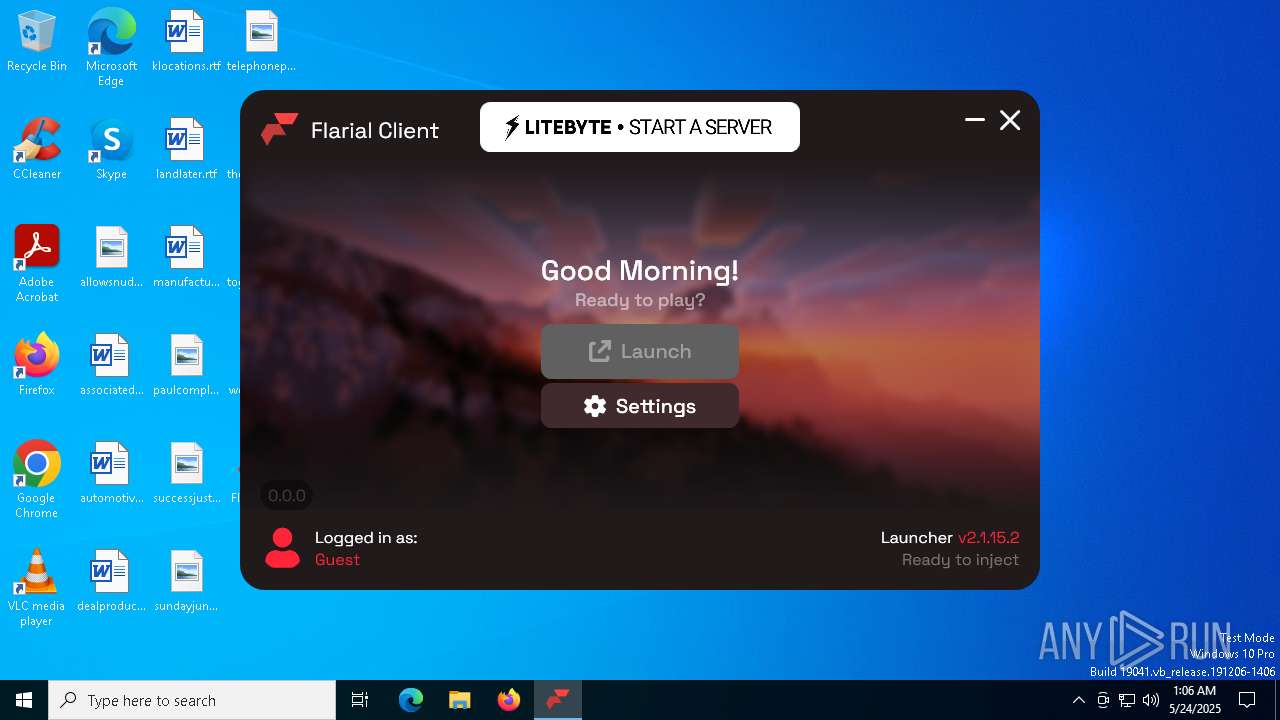The width and height of the screenshot is (1280, 720).
Task: Select the Recycle Bin desktop icon
Action: tap(37, 42)
